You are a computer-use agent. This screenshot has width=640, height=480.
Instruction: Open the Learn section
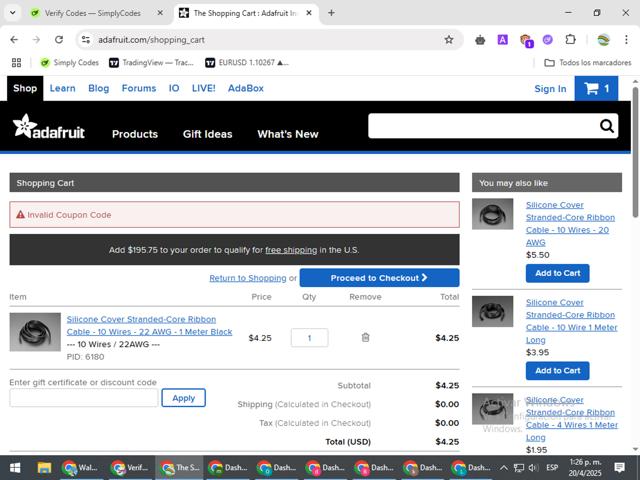(62, 88)
